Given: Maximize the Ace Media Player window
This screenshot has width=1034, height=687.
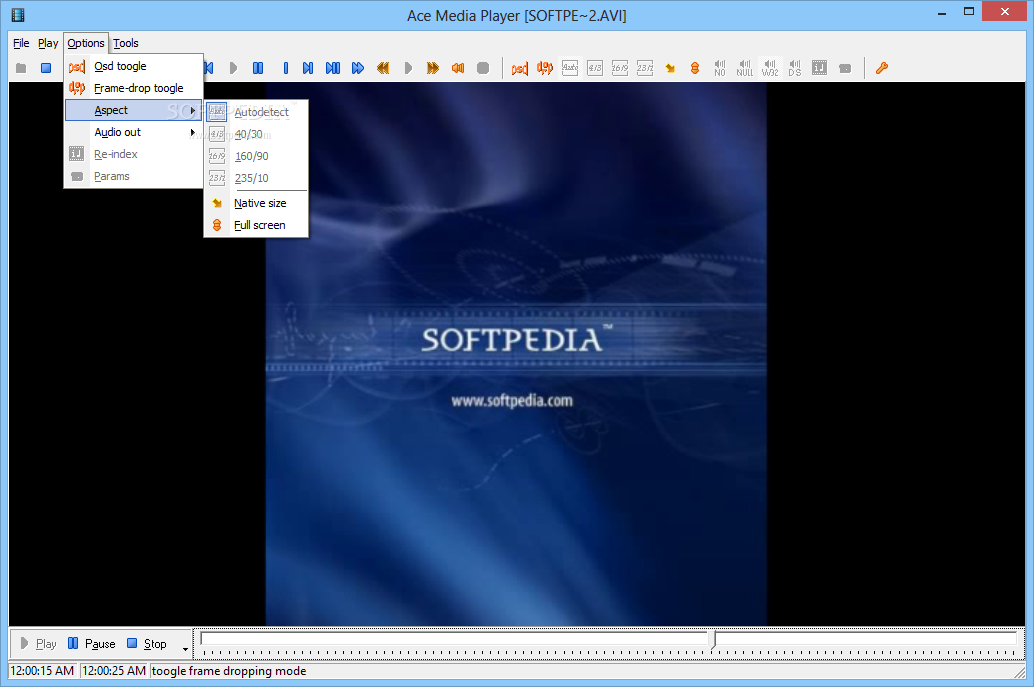Looking at the screenshot, I should [969, 11].
